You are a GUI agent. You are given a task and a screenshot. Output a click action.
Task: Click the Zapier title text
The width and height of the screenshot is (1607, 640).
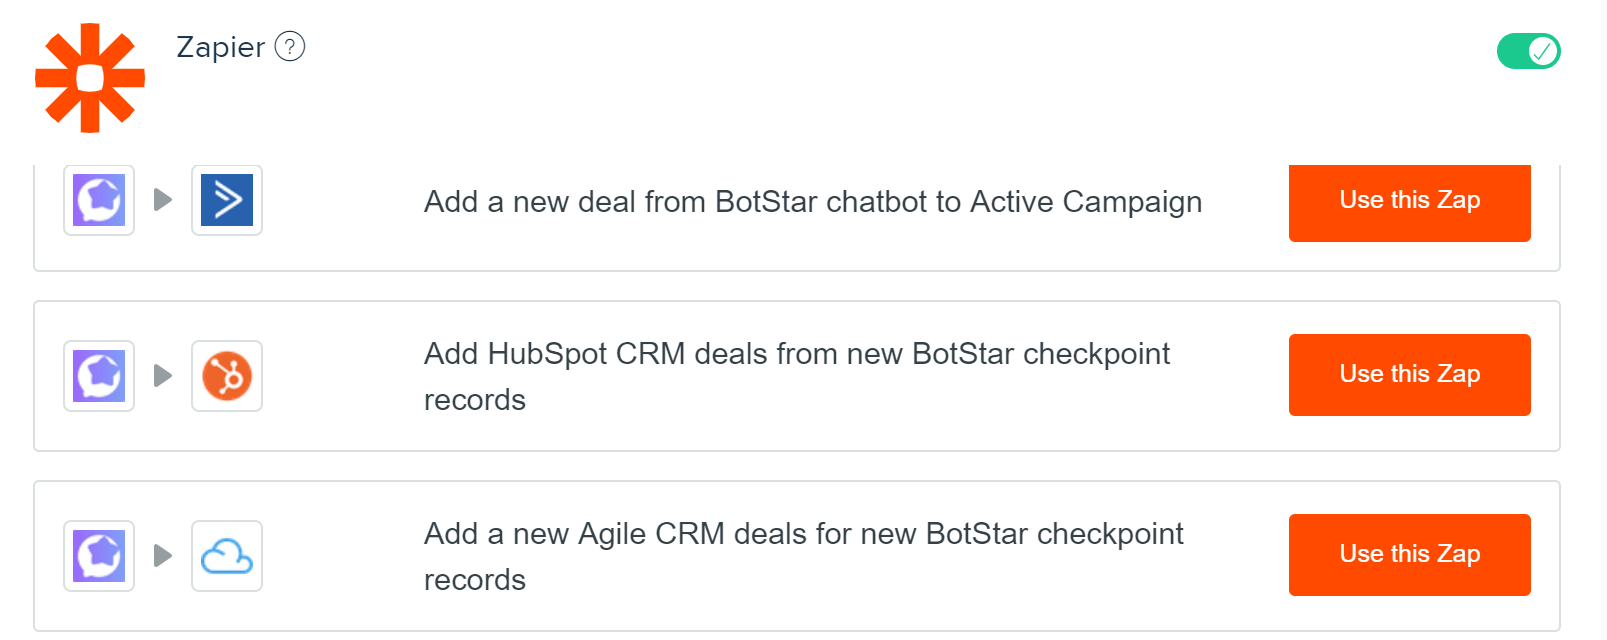point(220,47)
